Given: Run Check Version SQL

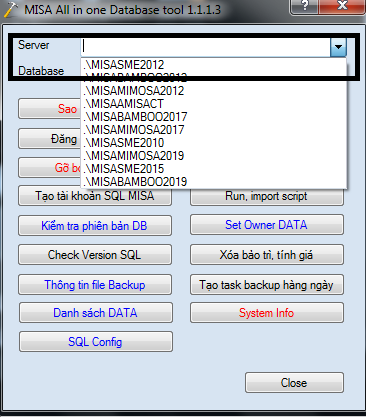Looking at the screenshot, I should pyautogui.click(x=95, y=255).
